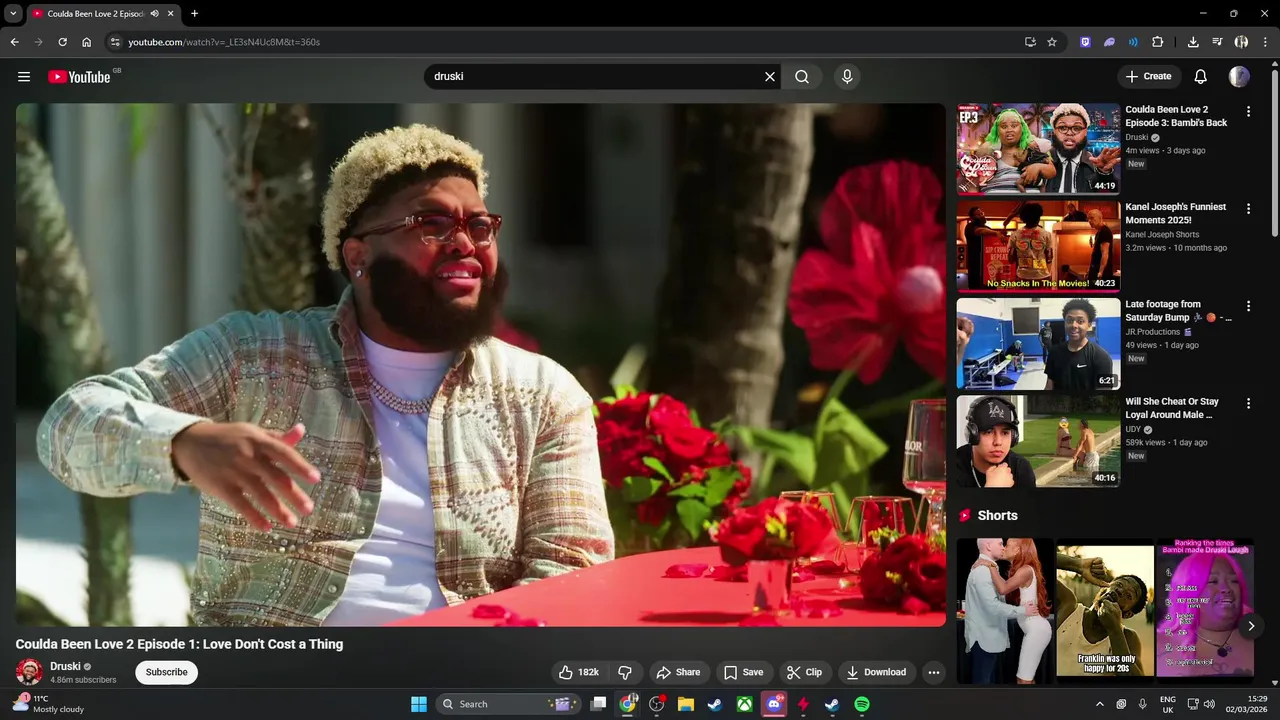
Task: Open the blue sound-wave extension icon
Action: click(x=1133, y=42)
